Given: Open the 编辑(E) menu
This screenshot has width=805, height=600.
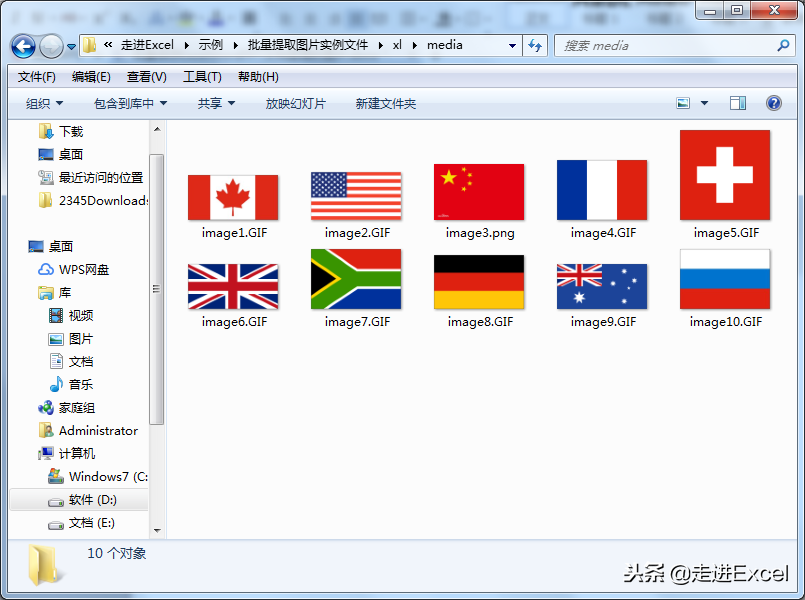Looking at the screenshot, I should [x=91, y=77].
